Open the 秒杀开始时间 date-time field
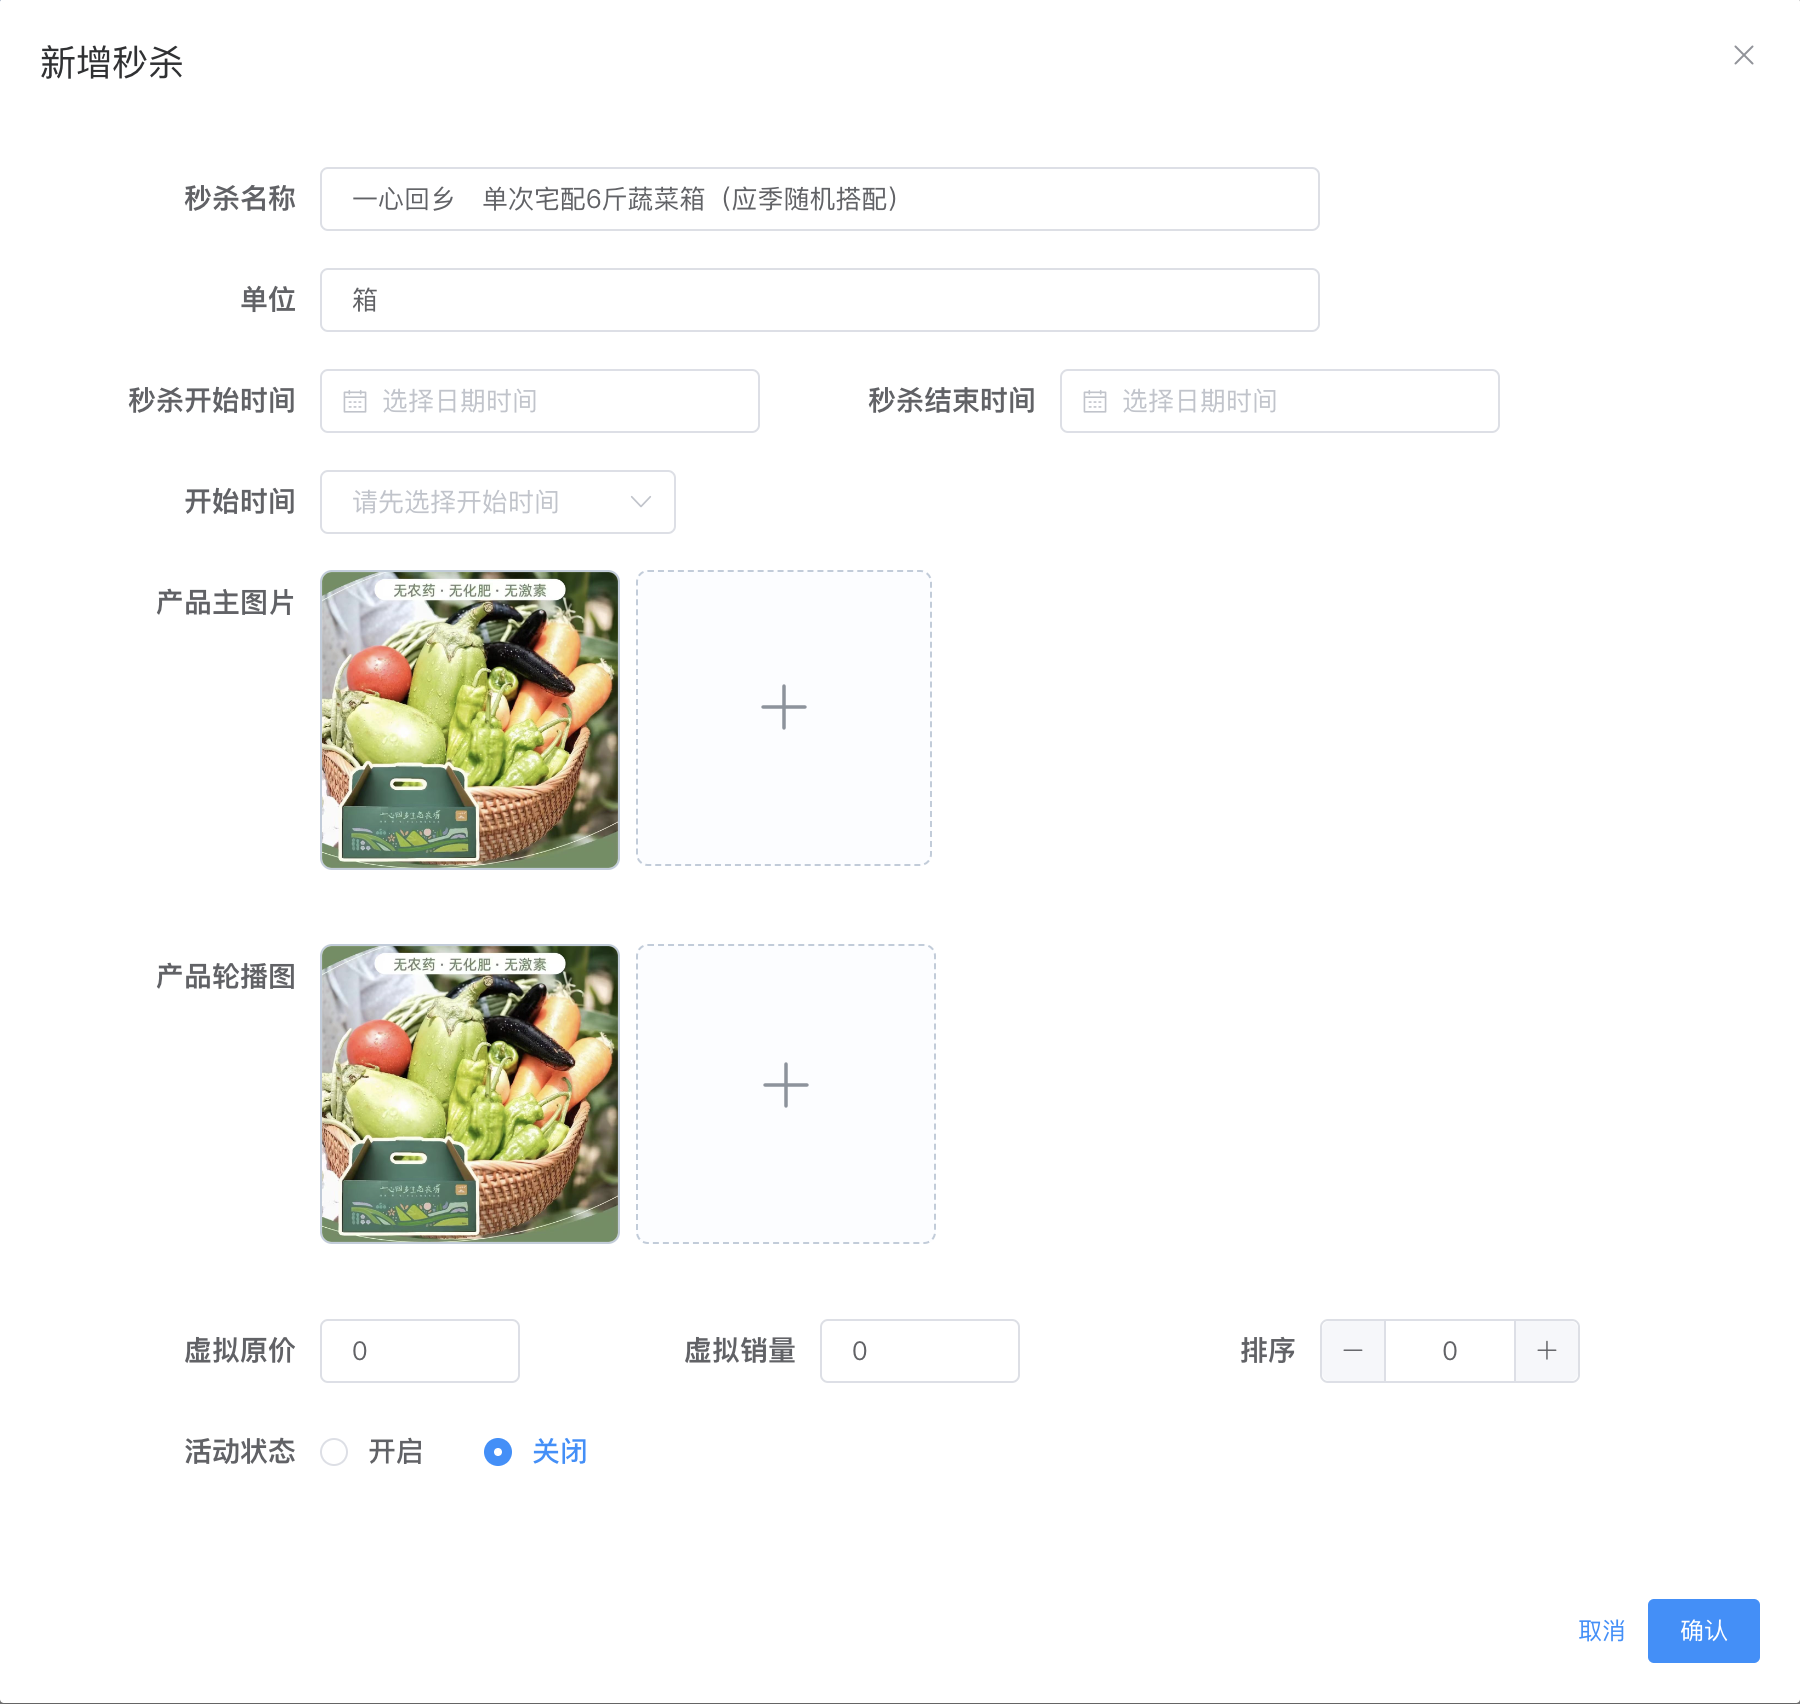This screenshot has width=1800, height=1704. (x=540, y=401)
